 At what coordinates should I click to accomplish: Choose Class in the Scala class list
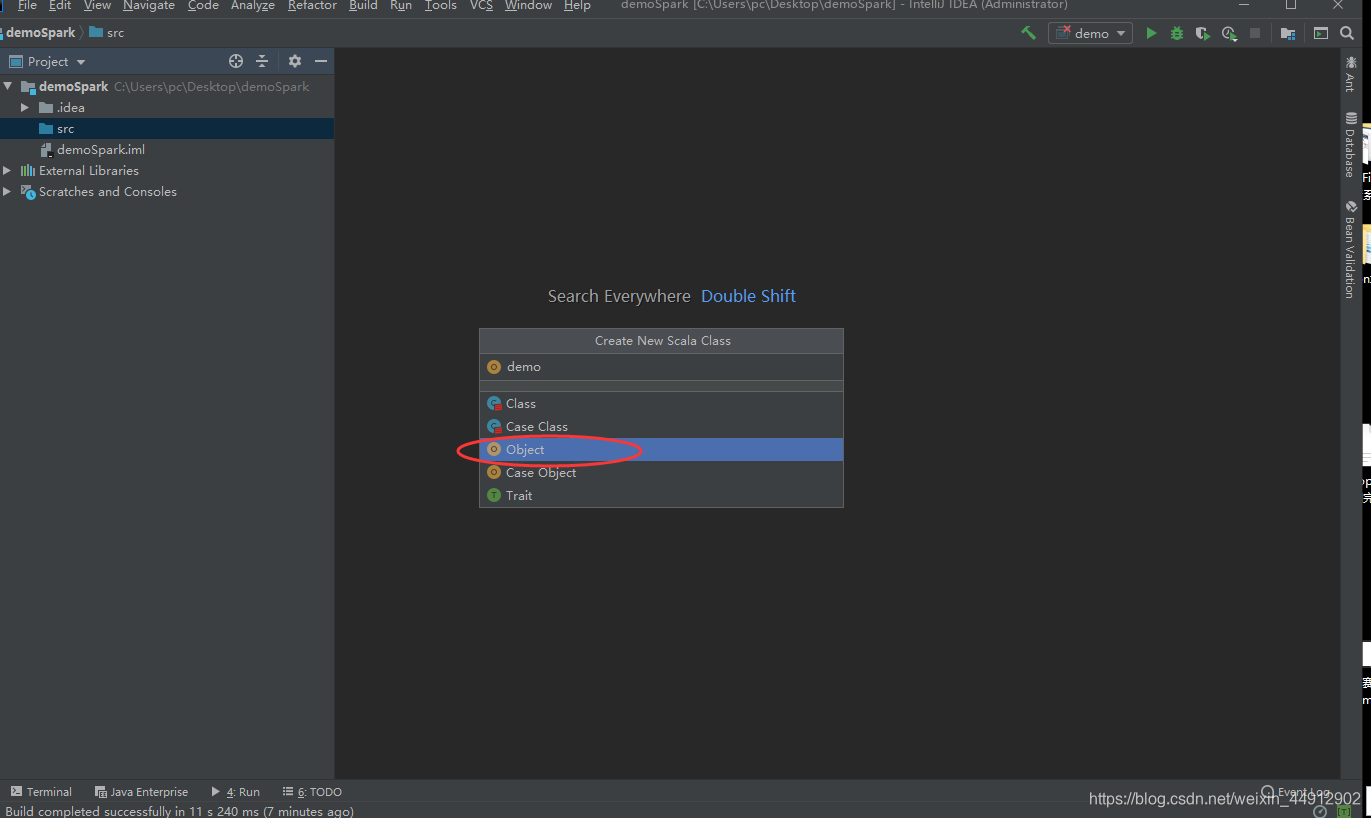point(661,403)
